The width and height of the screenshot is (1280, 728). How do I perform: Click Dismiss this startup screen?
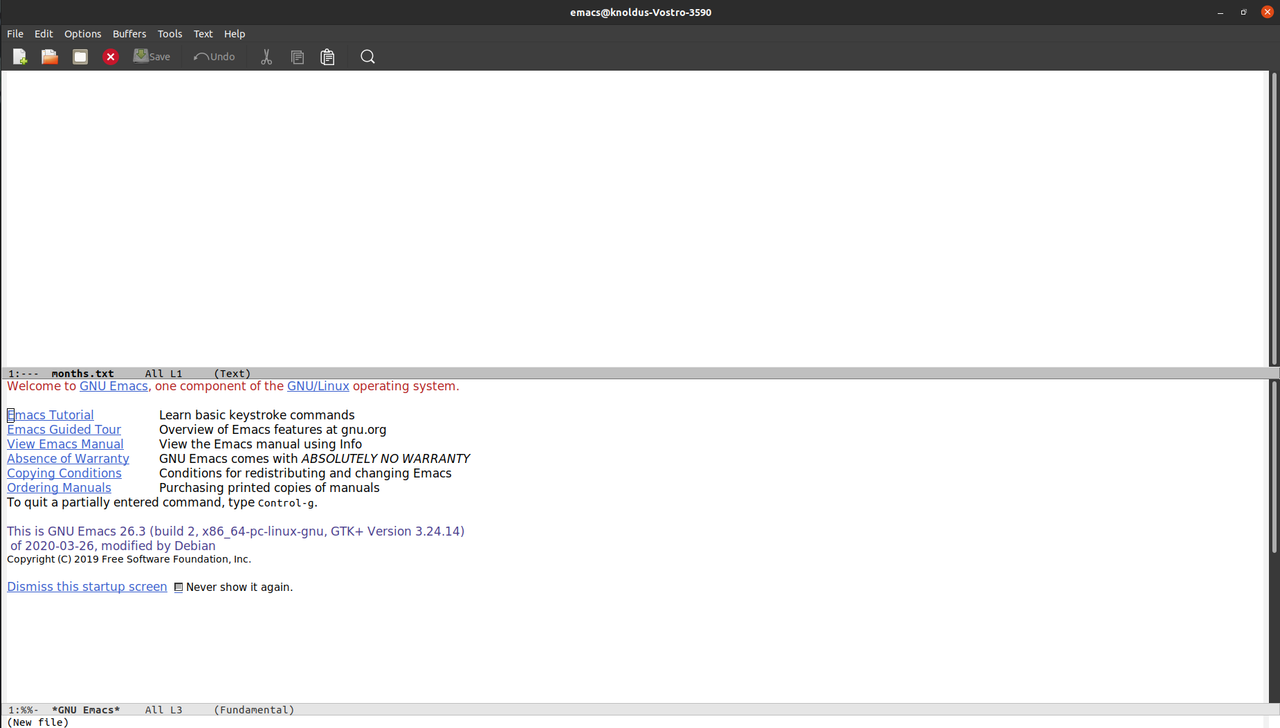click(x=87, y=587)
